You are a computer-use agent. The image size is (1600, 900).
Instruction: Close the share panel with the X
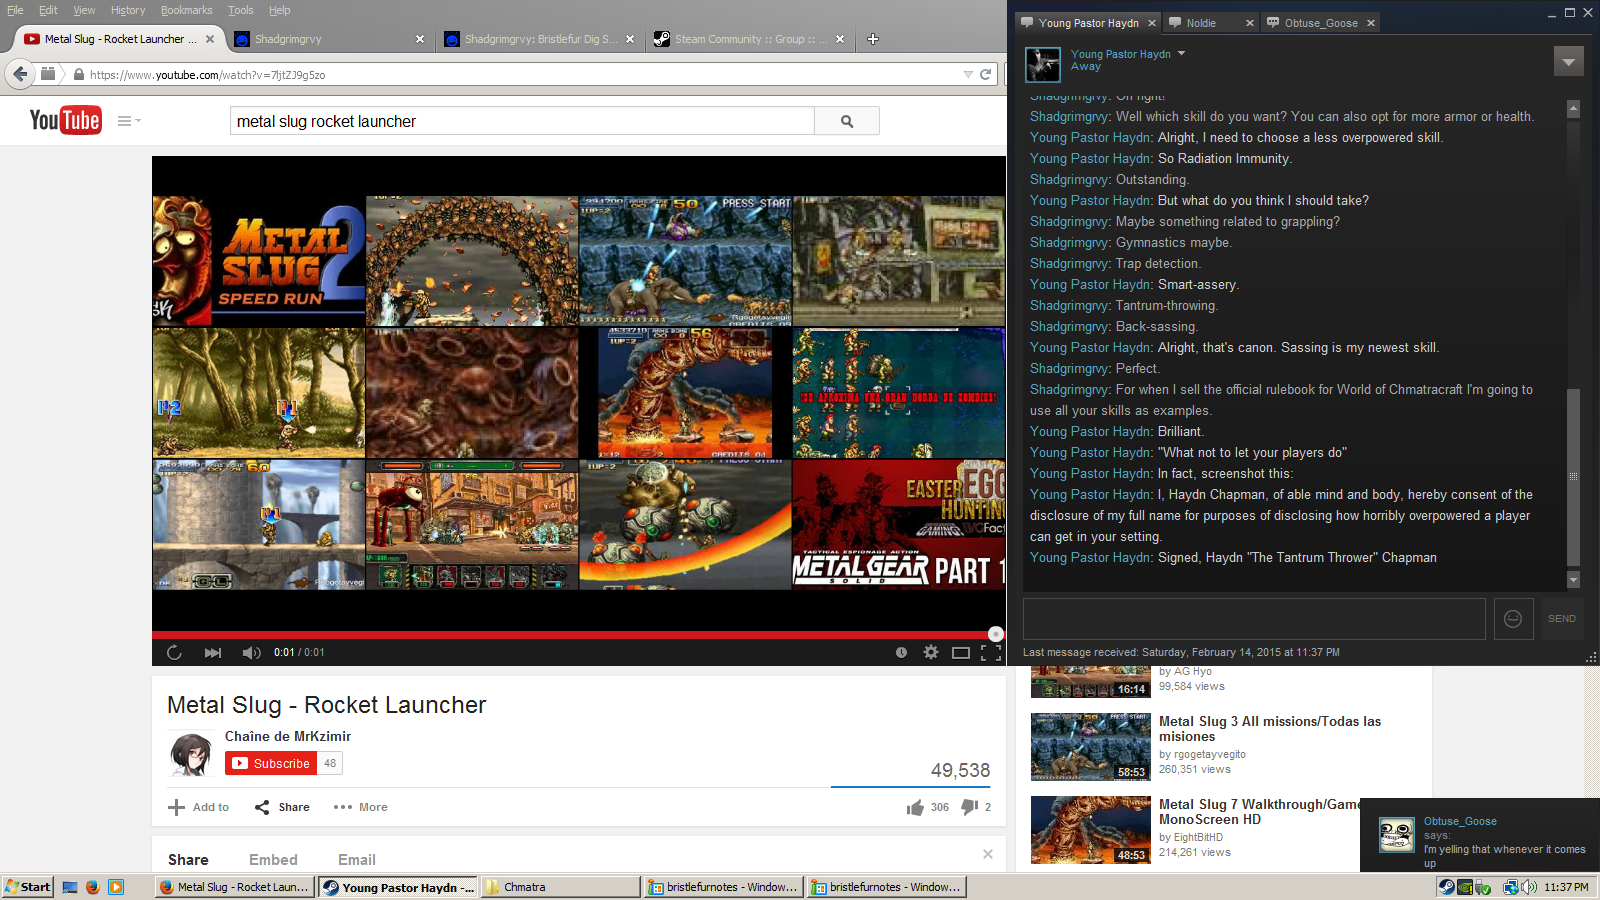[x=988, y=854]
